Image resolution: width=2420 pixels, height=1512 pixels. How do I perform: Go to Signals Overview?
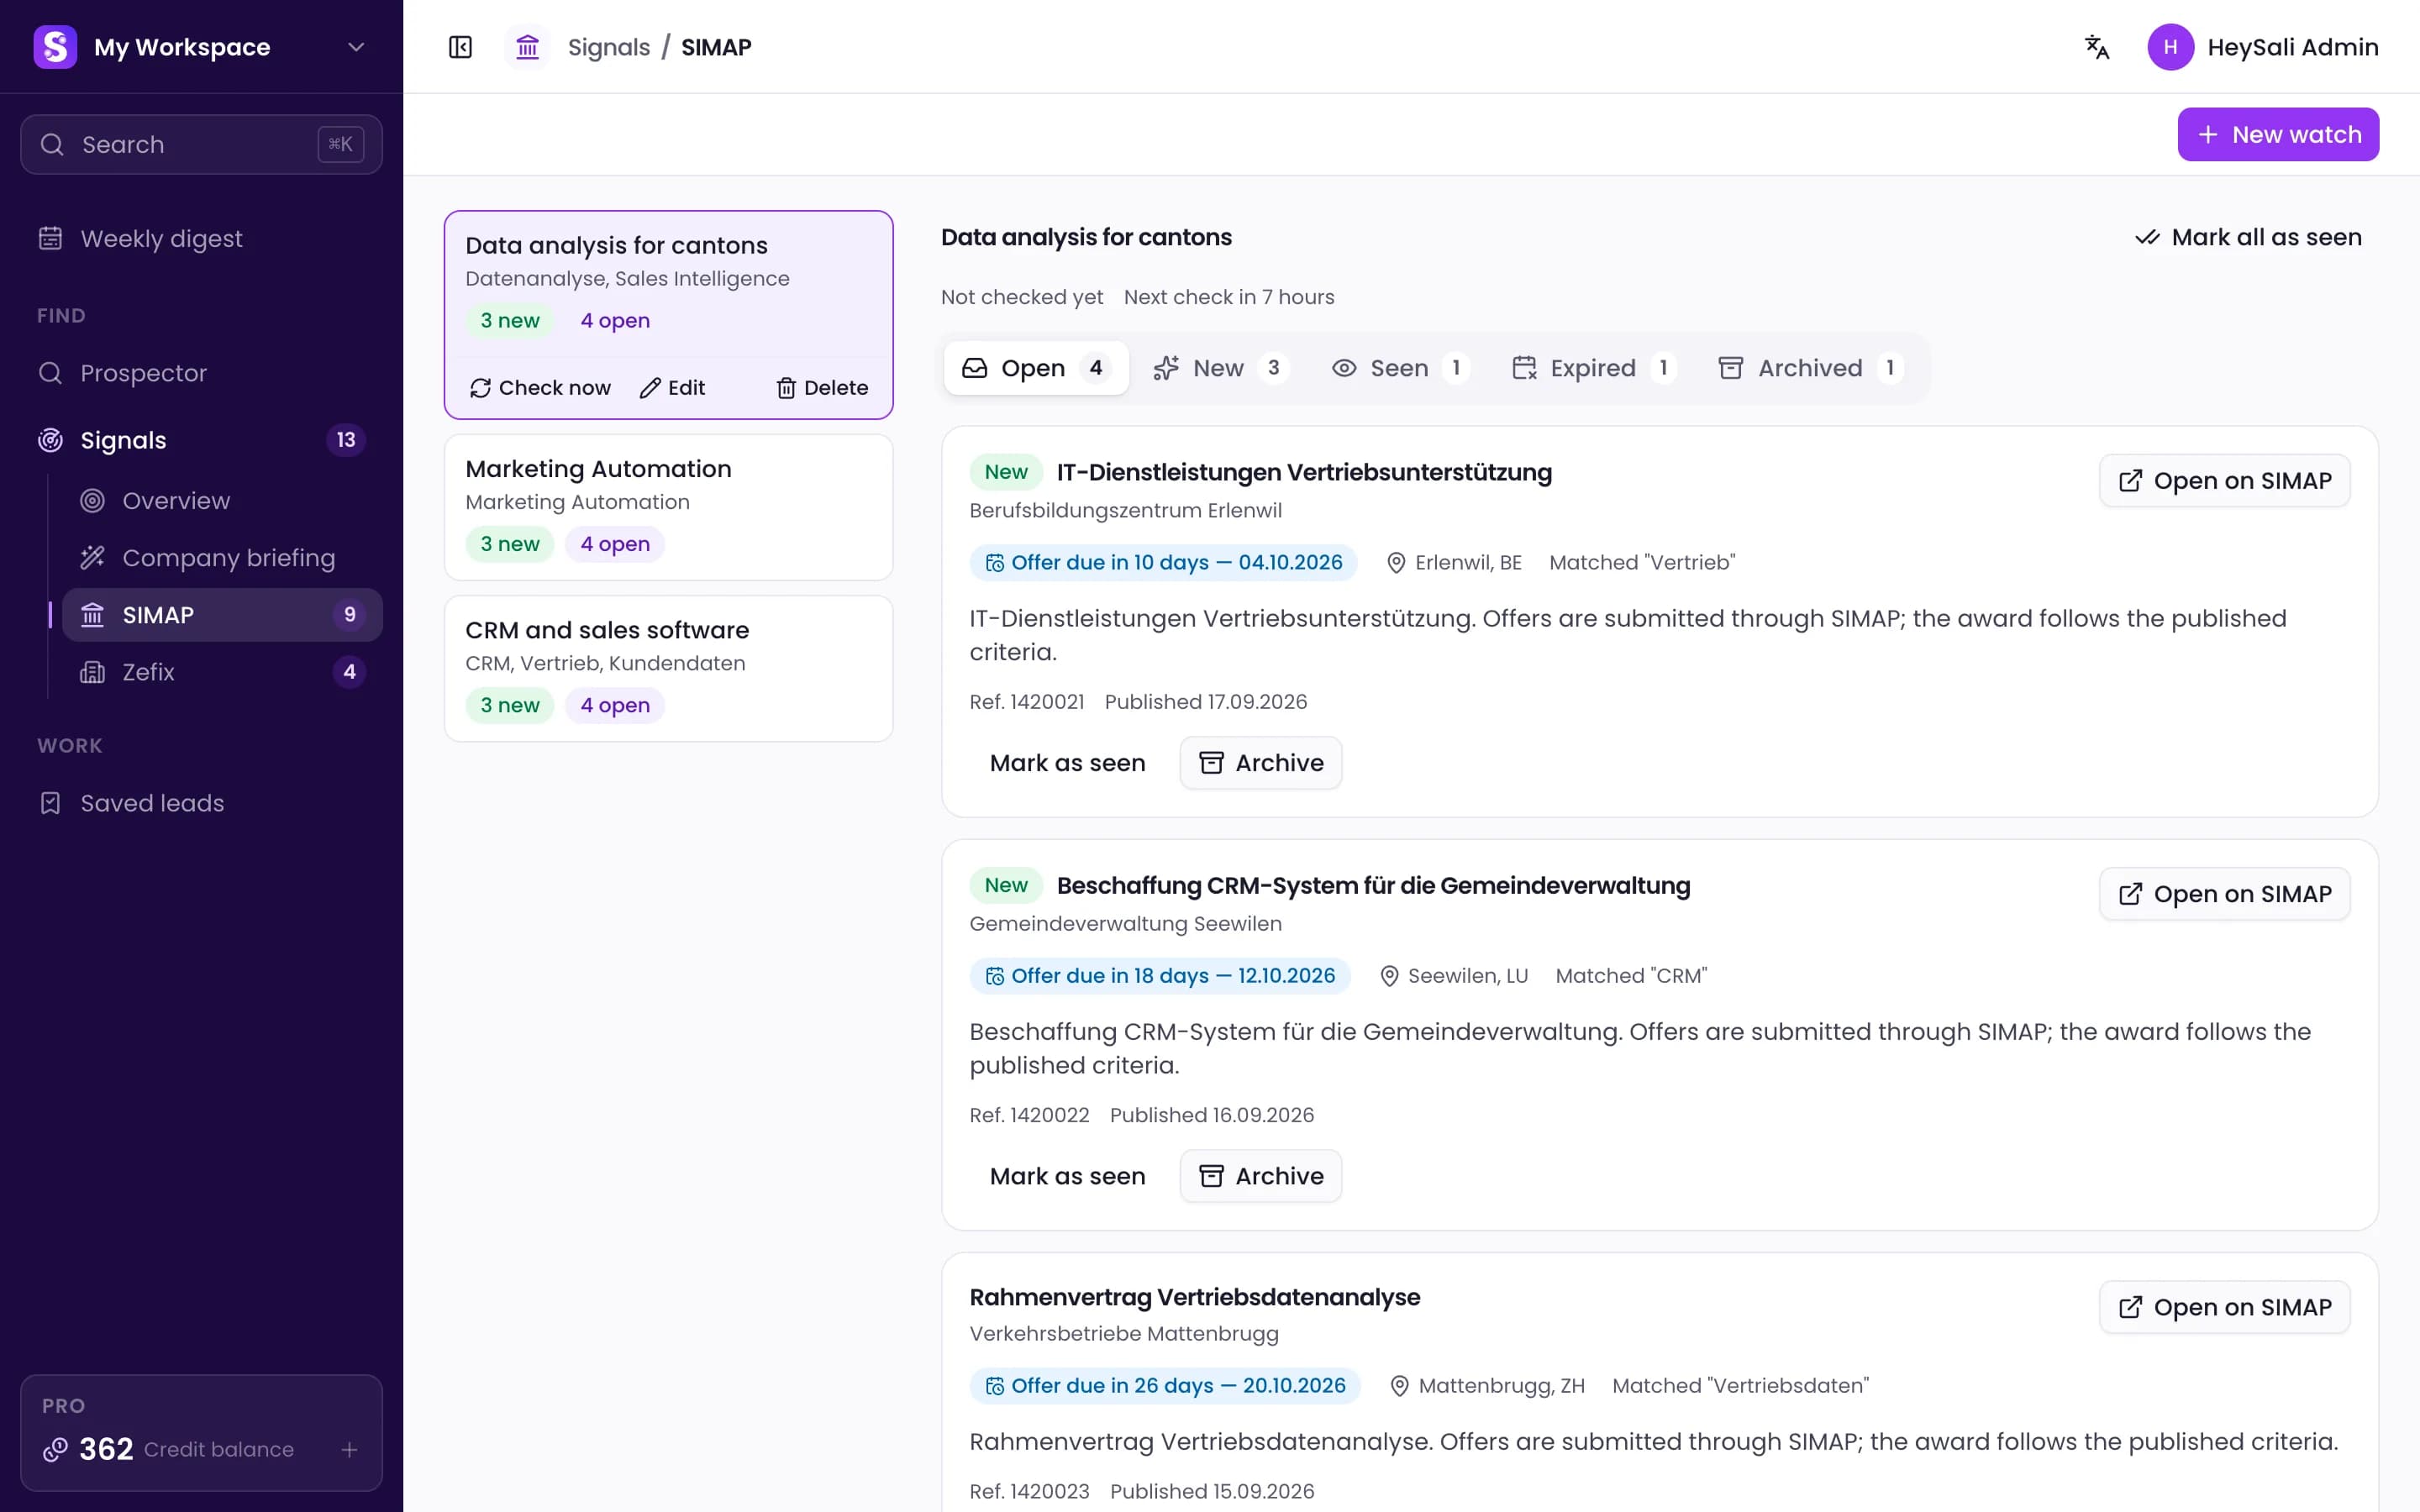[x=222, y=501]
